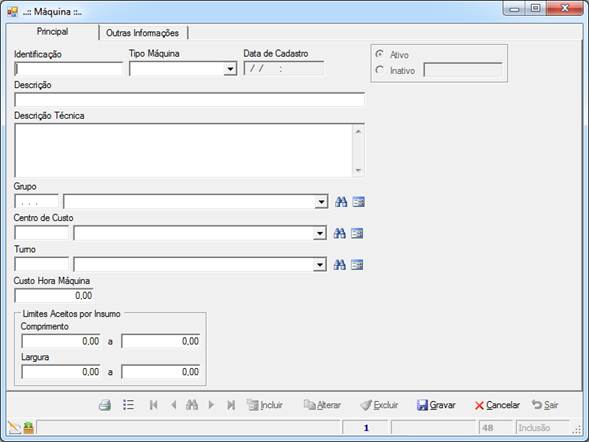Screen dimensions: 589x442
Task: Click scroll up arrow in Descrição Técnica
Action: [358, 131]
